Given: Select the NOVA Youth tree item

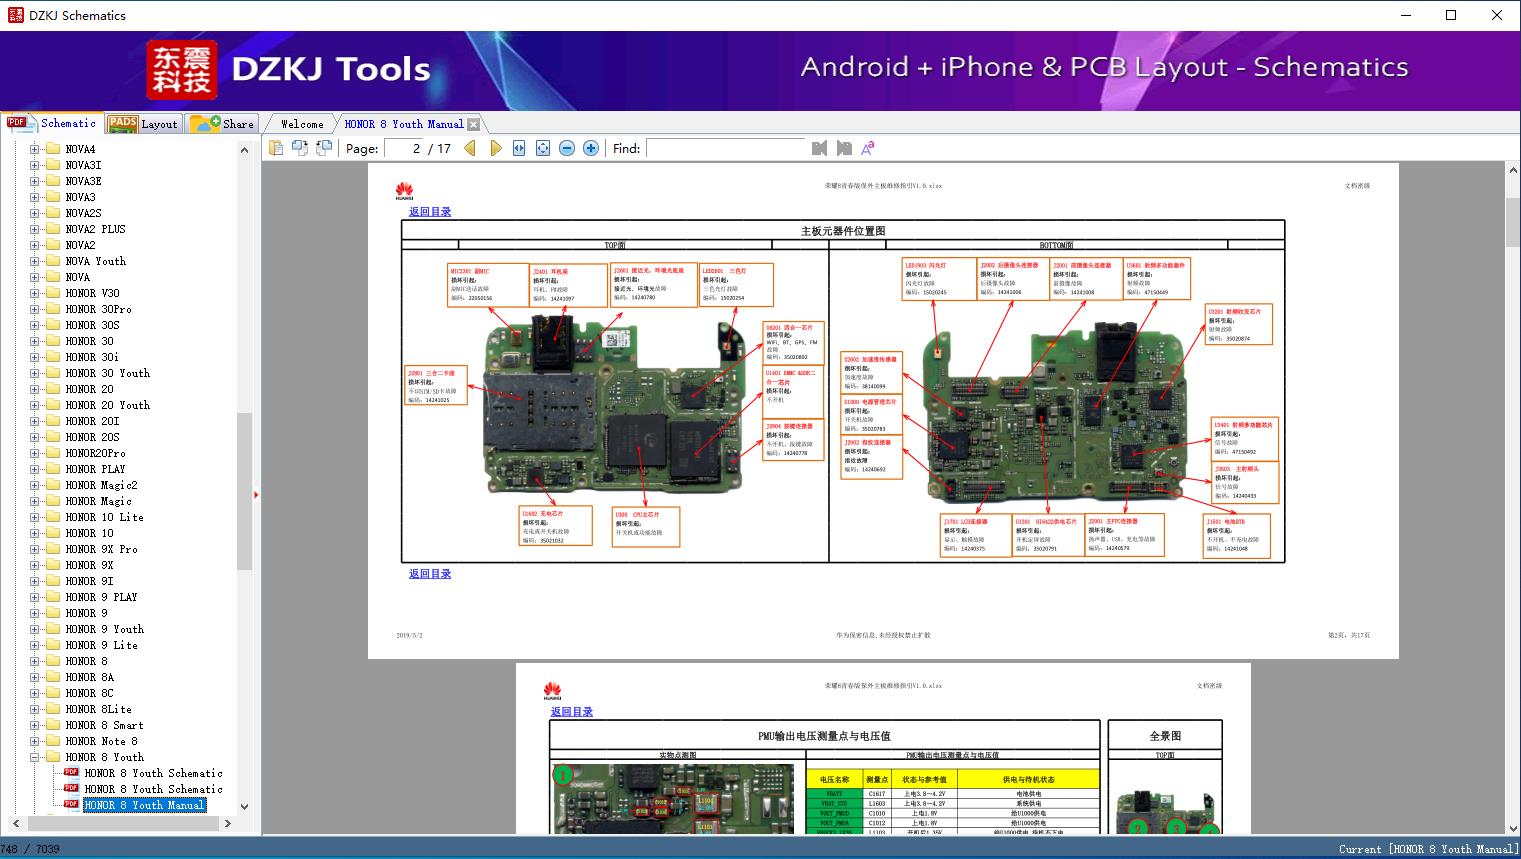Looking at the screenshot, I should click(x=96, y=261).
